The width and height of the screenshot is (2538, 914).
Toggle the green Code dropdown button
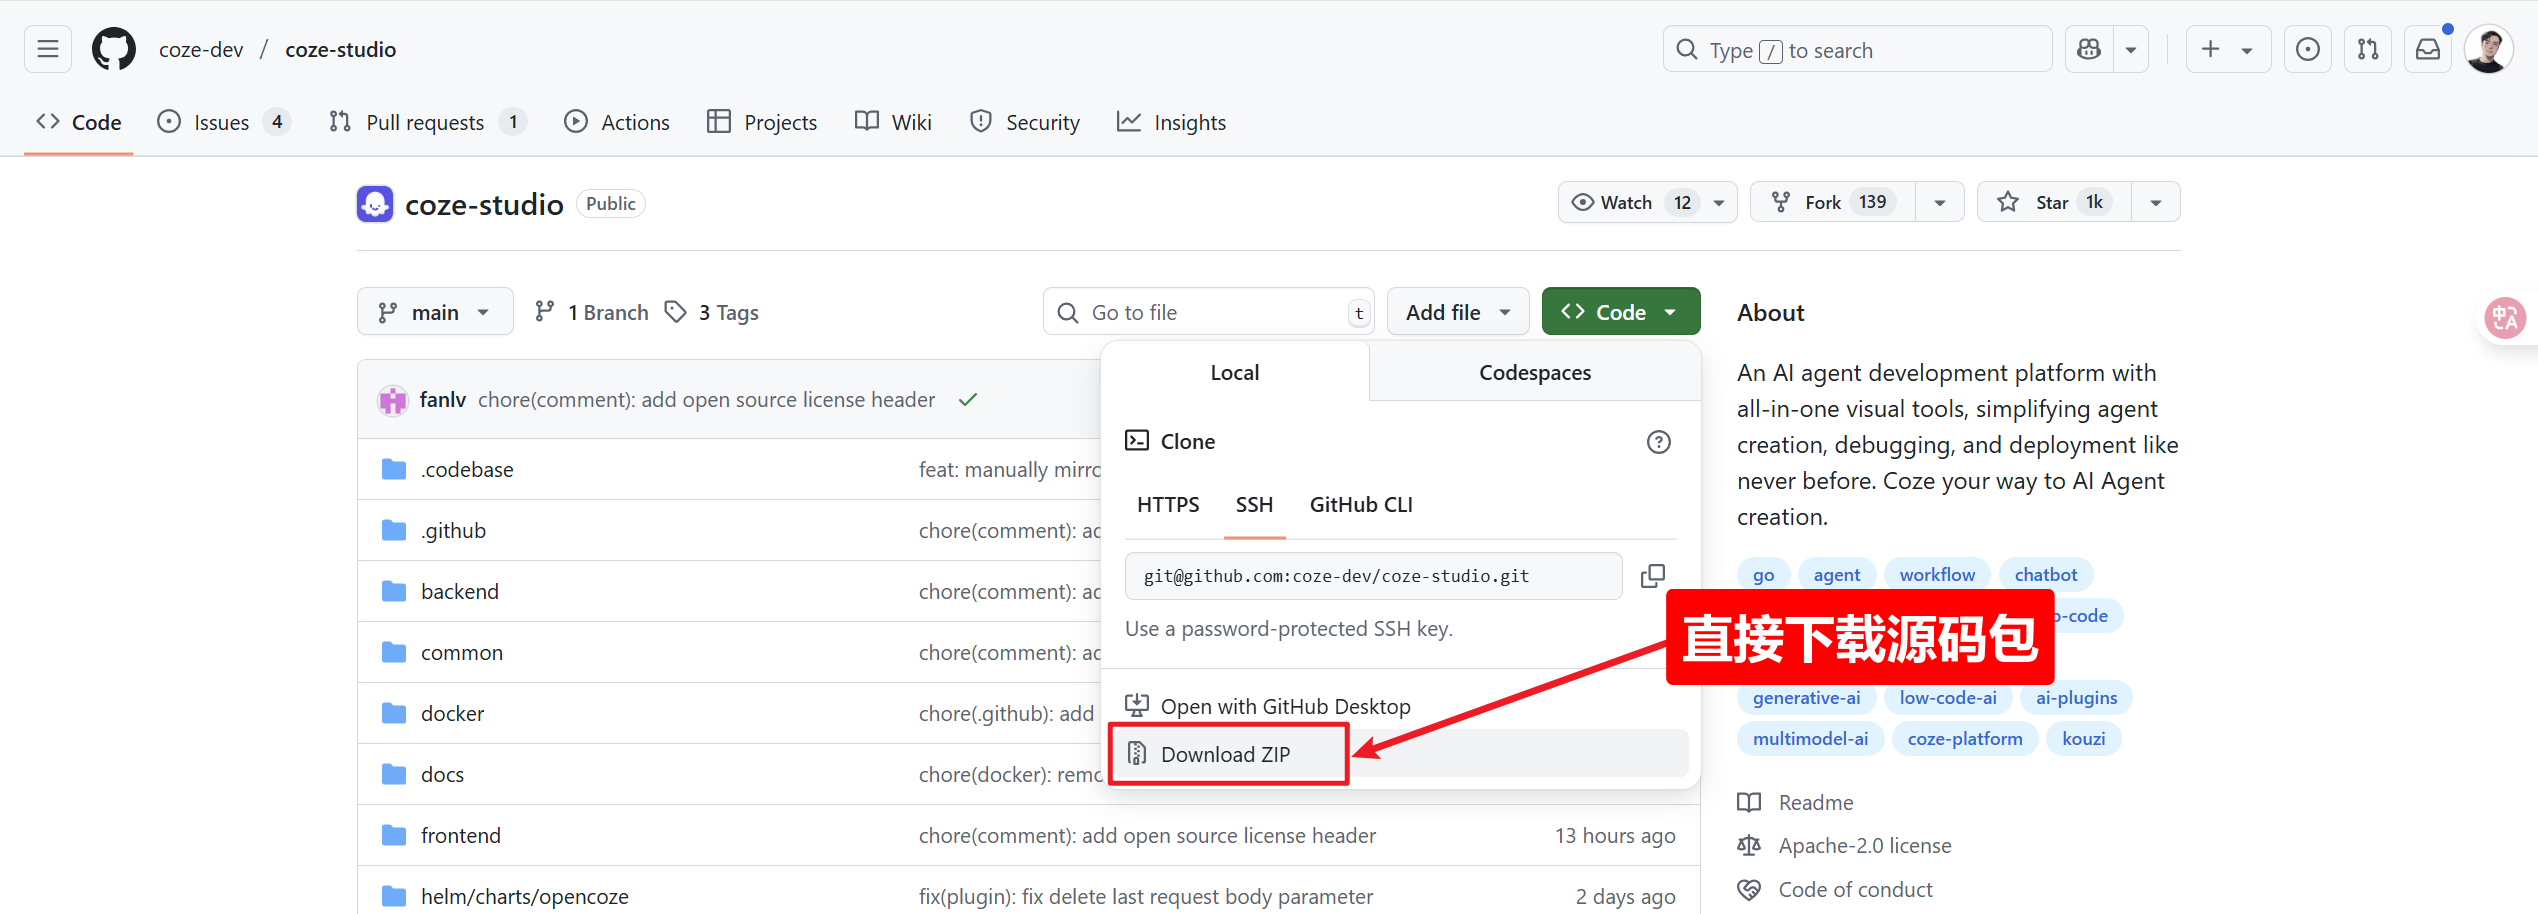[x=1621, y=312]
